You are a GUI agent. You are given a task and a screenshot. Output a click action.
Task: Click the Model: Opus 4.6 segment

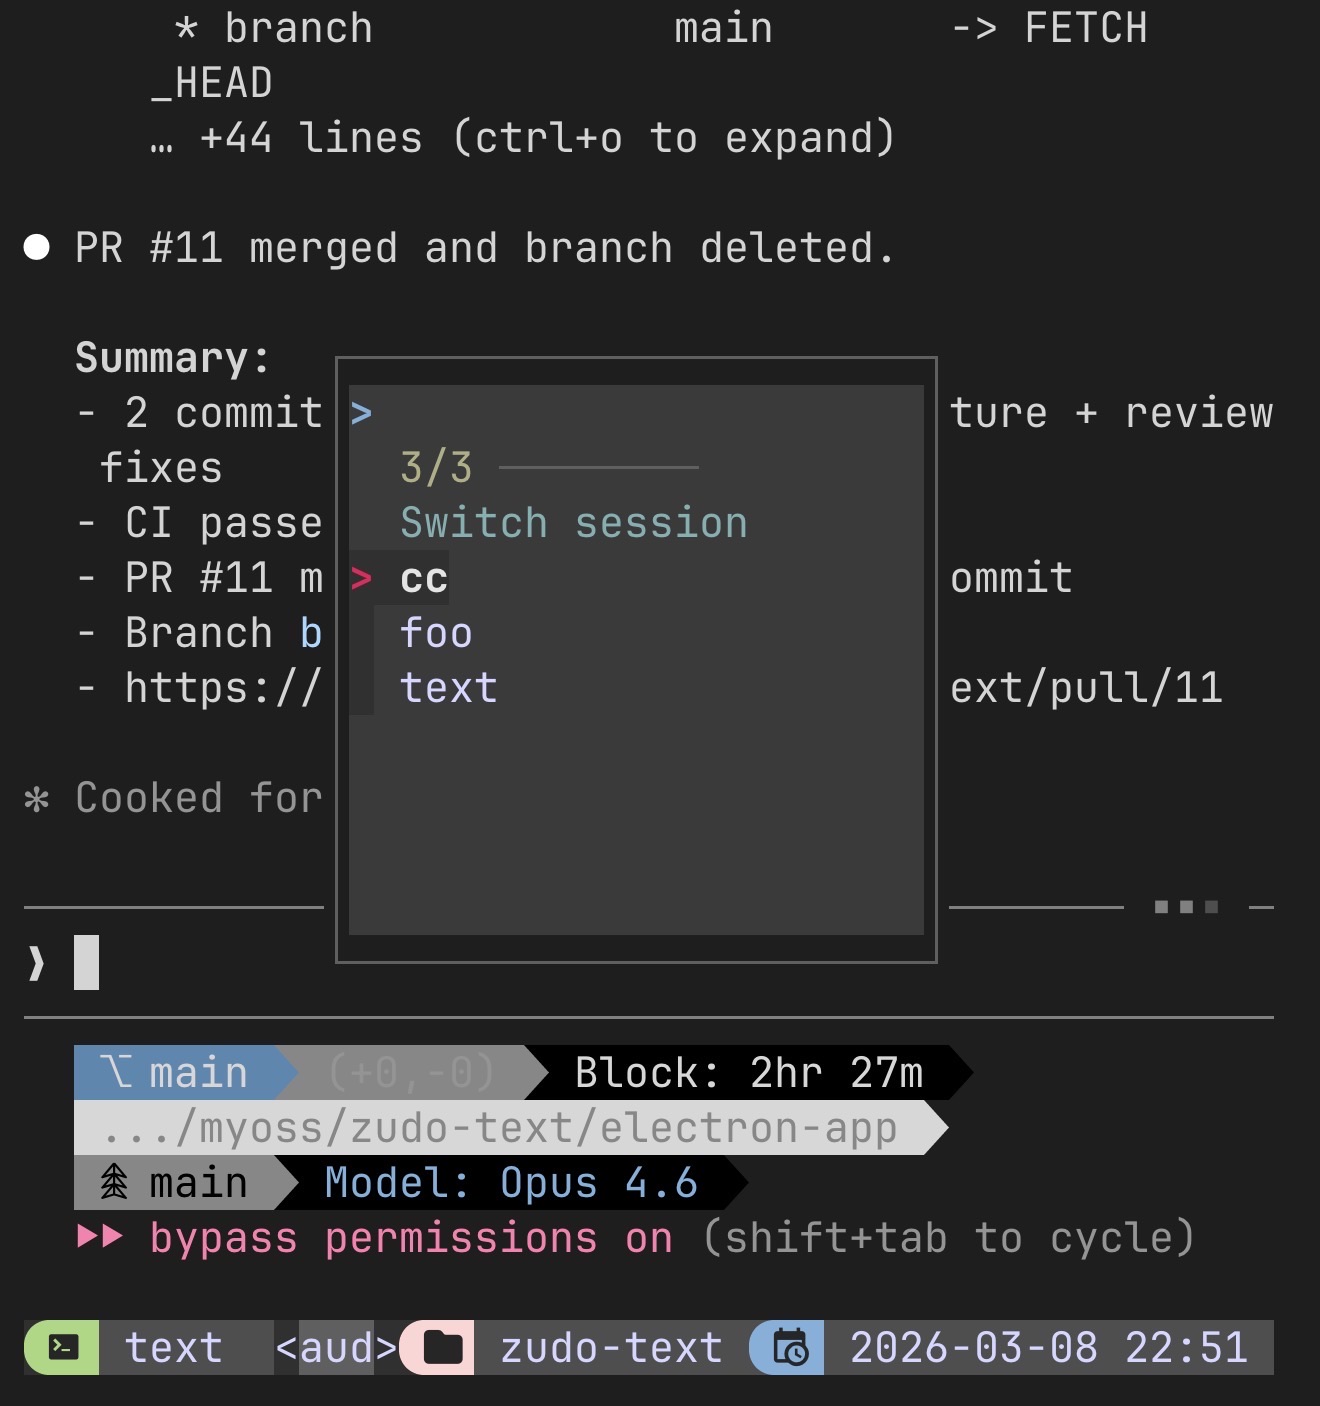click(512, 1181)
